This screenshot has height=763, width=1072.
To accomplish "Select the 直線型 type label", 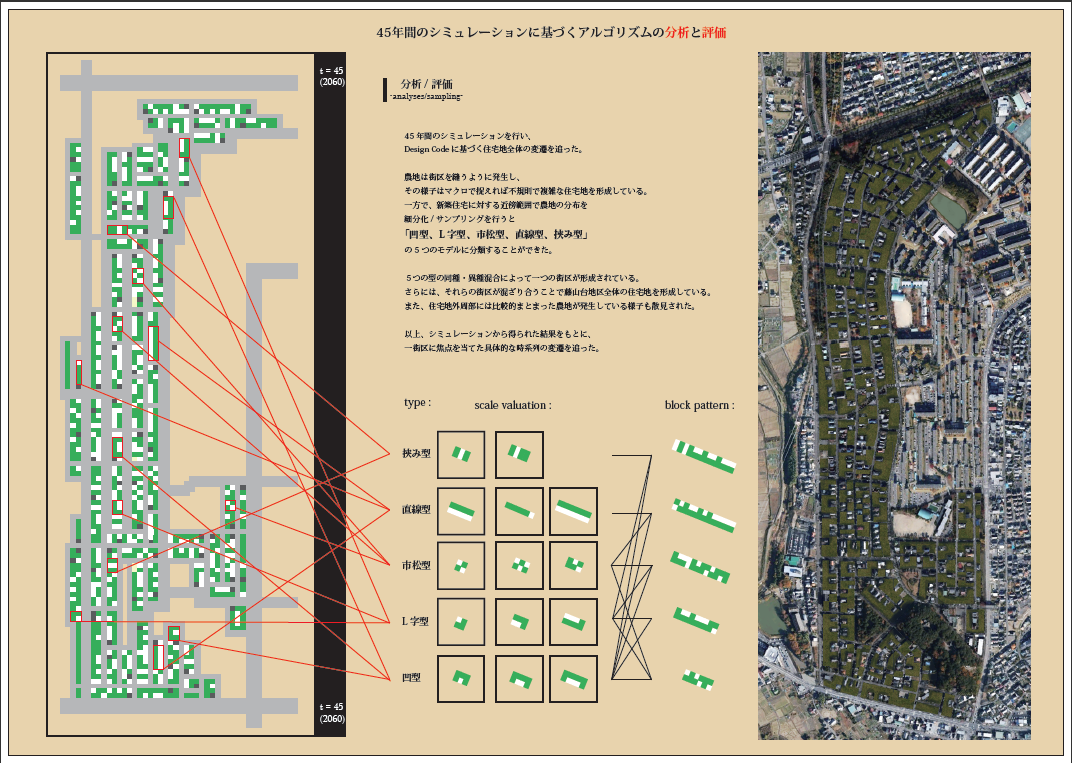I will (x=416, y=509).
